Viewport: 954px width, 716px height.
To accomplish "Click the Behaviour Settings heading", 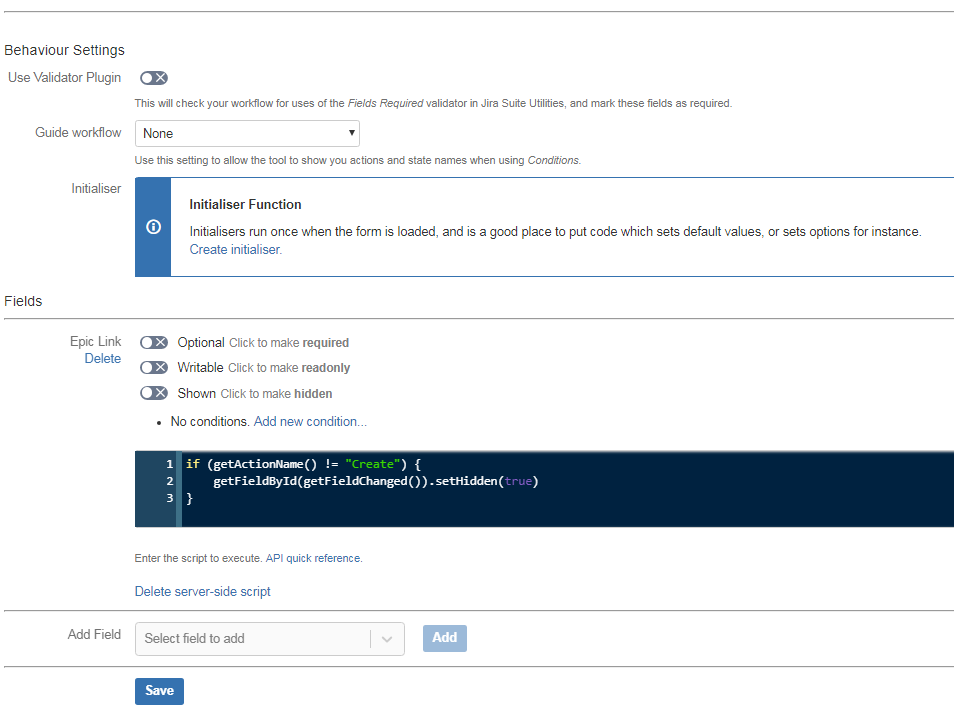I will tap(64, 50).
